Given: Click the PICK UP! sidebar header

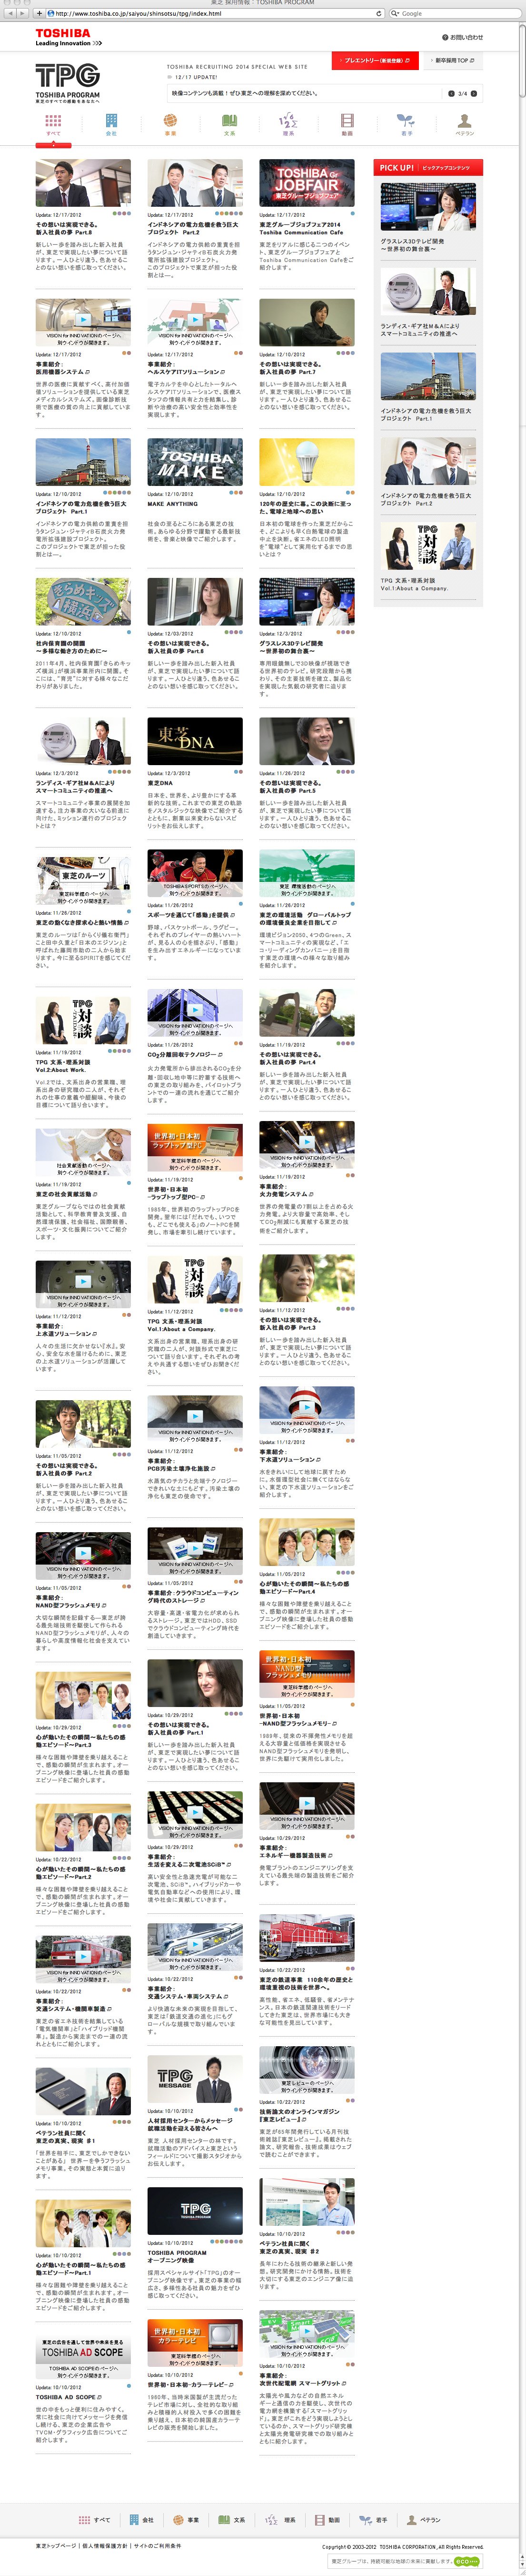Looking at the screenshot, I should point(428,167).
